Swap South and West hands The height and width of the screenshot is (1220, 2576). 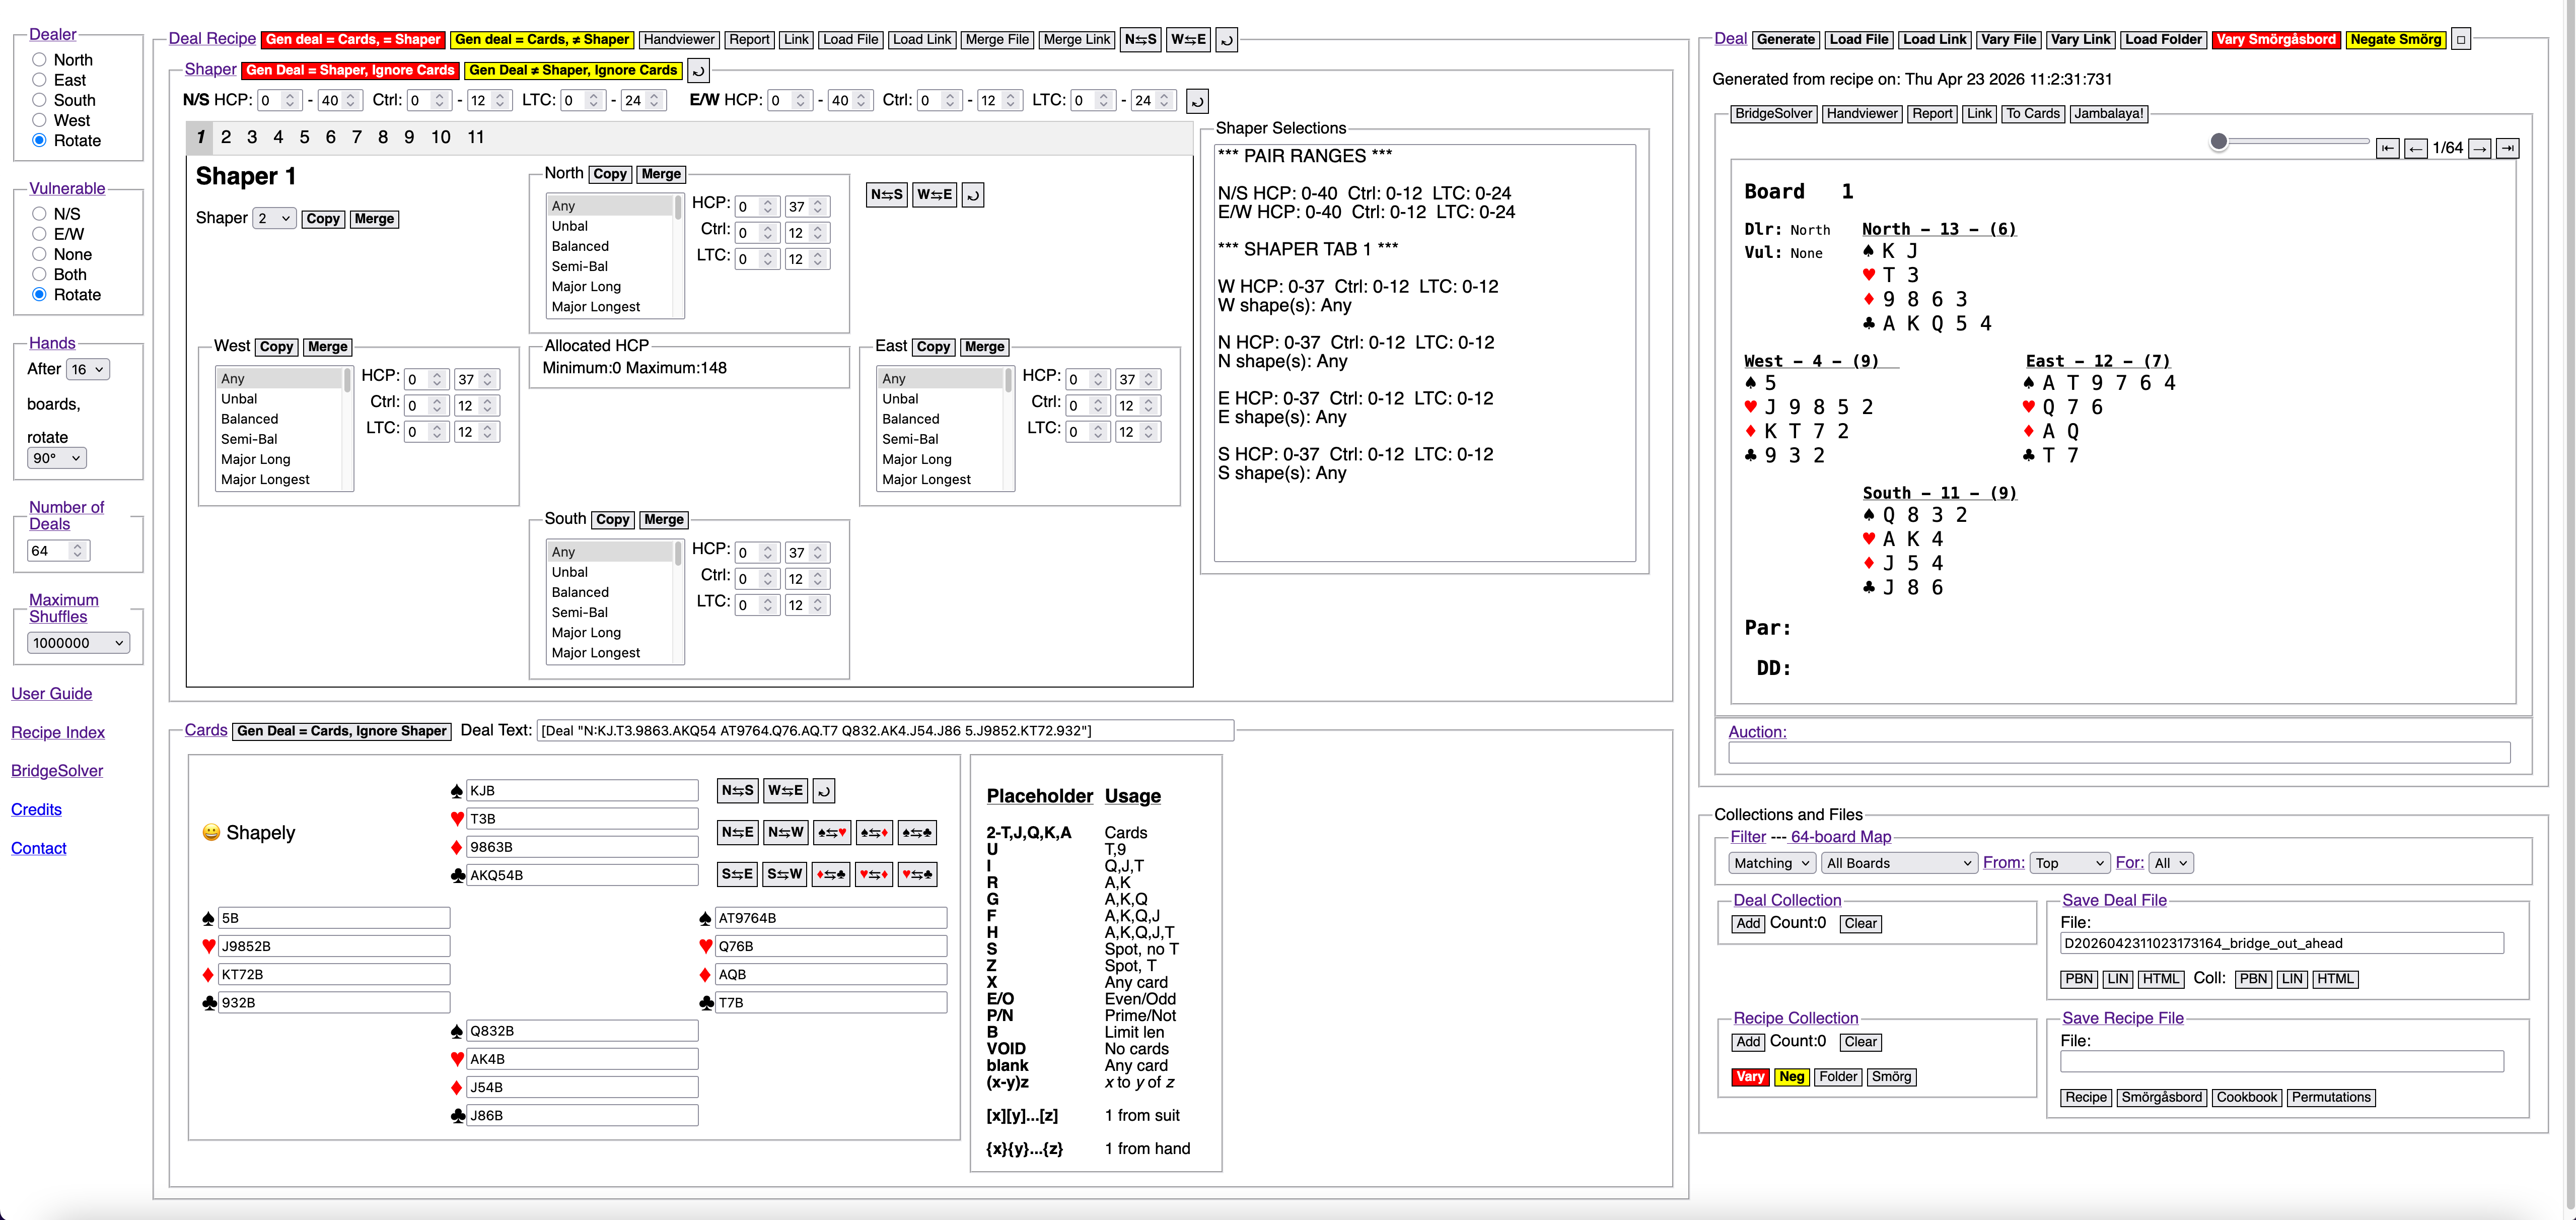(x=785, y=874)
